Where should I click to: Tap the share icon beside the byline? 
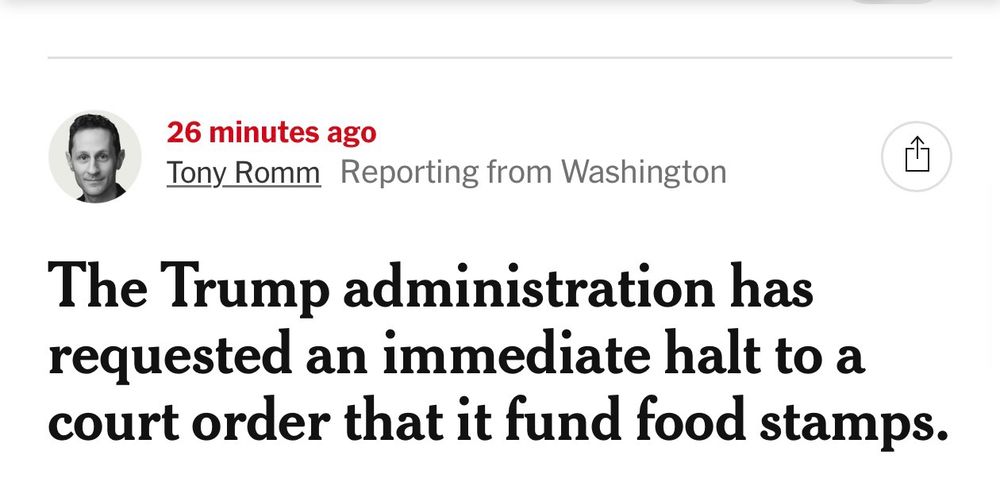click(x=916, y=156)
